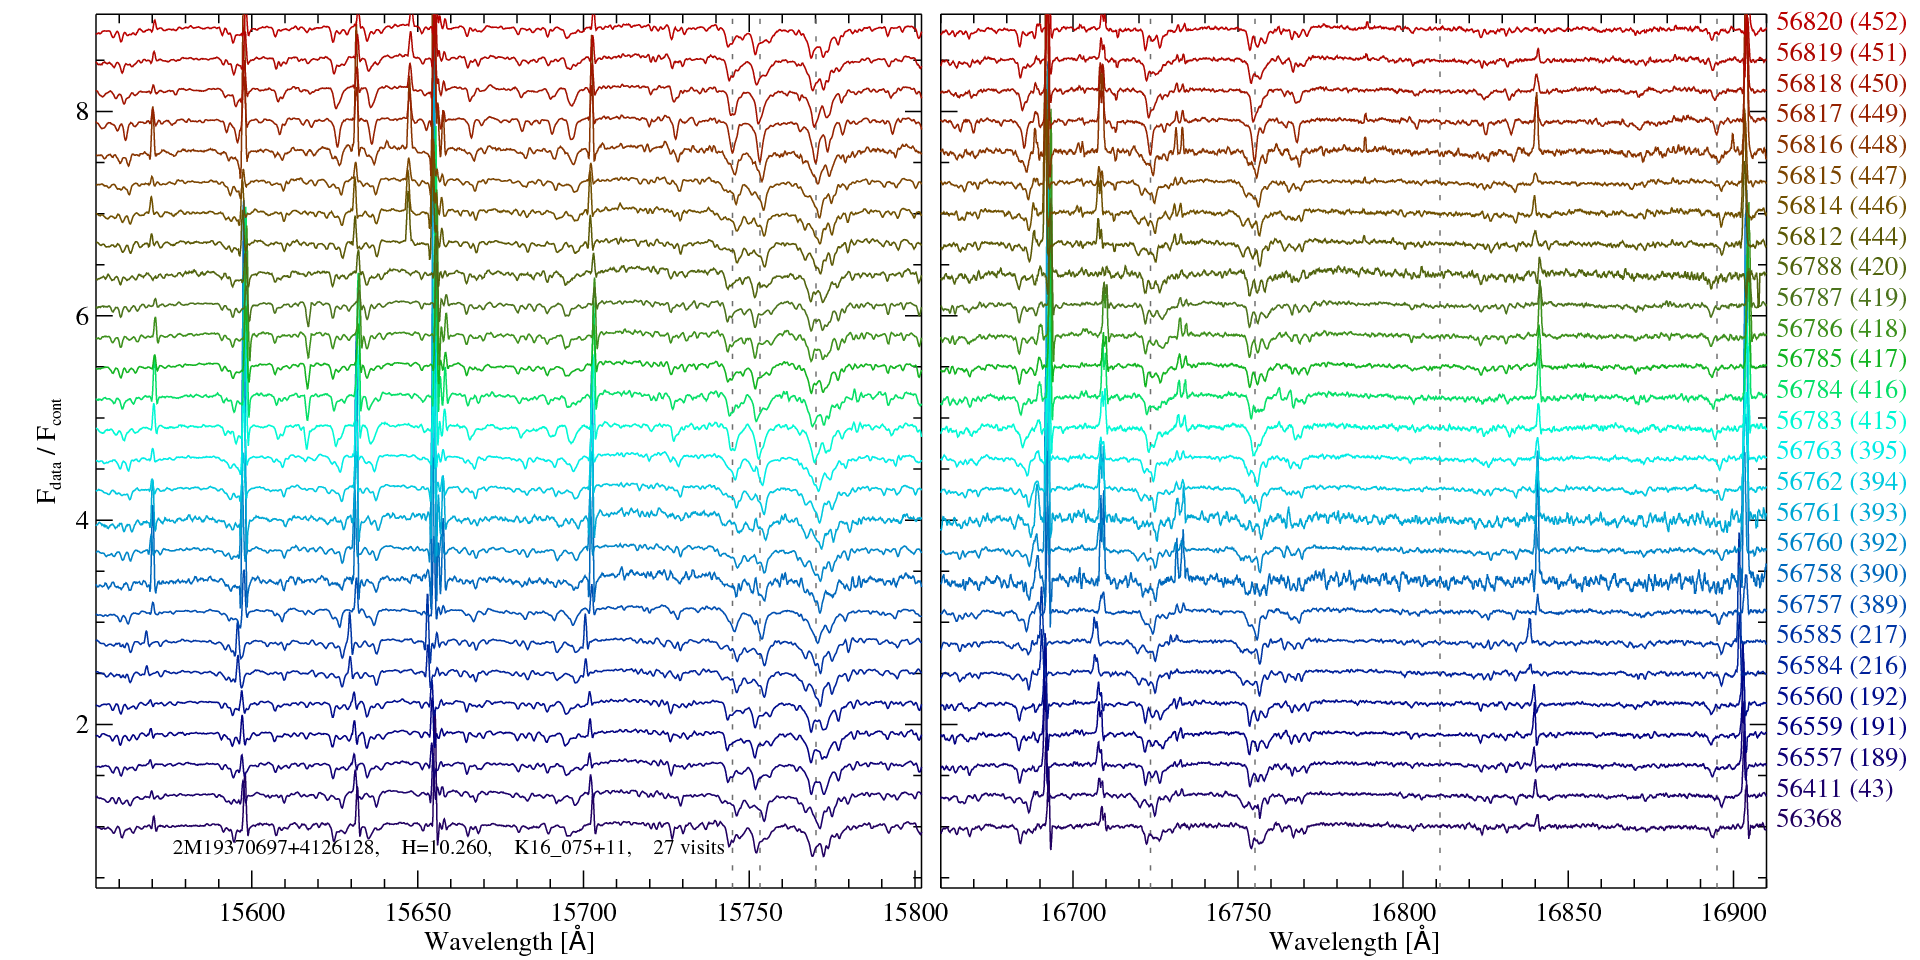This screenshot has width=1920, height=960.
Task: Click the left panel Wavelength [Å] axis title
Action: [x=509, y=941]
